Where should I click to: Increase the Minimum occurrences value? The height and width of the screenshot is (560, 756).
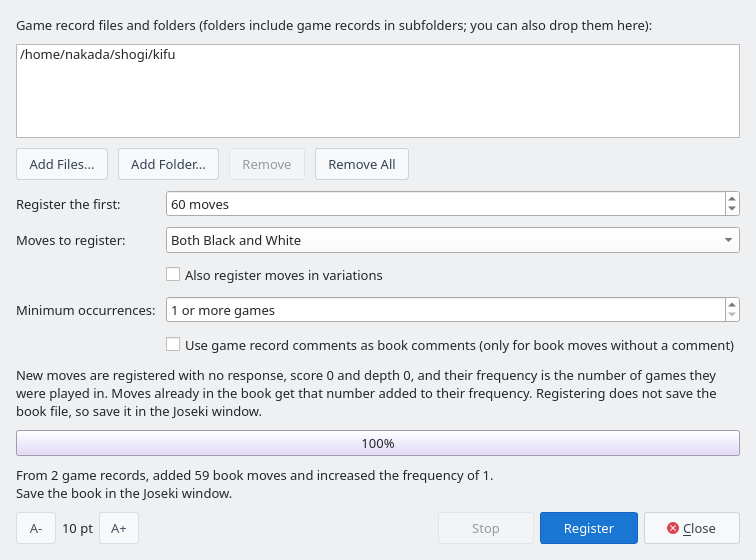pos(732,304)
